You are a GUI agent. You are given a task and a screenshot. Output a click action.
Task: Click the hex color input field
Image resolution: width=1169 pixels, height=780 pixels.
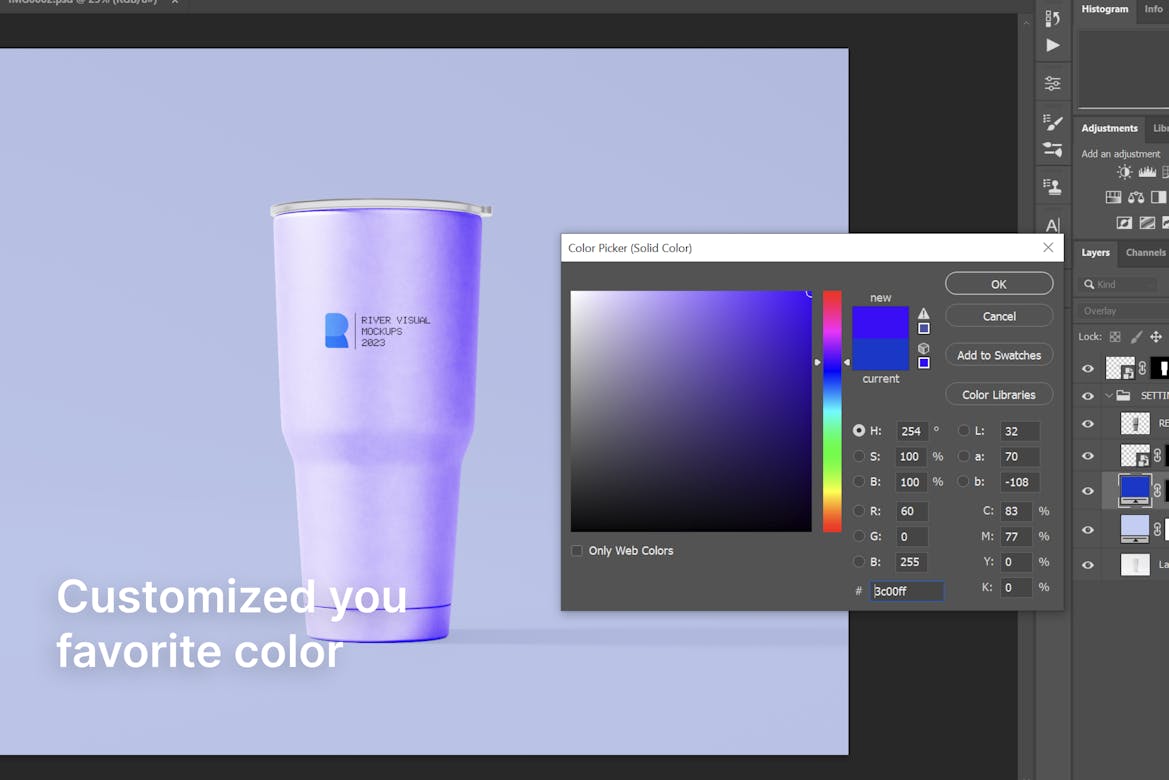(x=905, y=591)
